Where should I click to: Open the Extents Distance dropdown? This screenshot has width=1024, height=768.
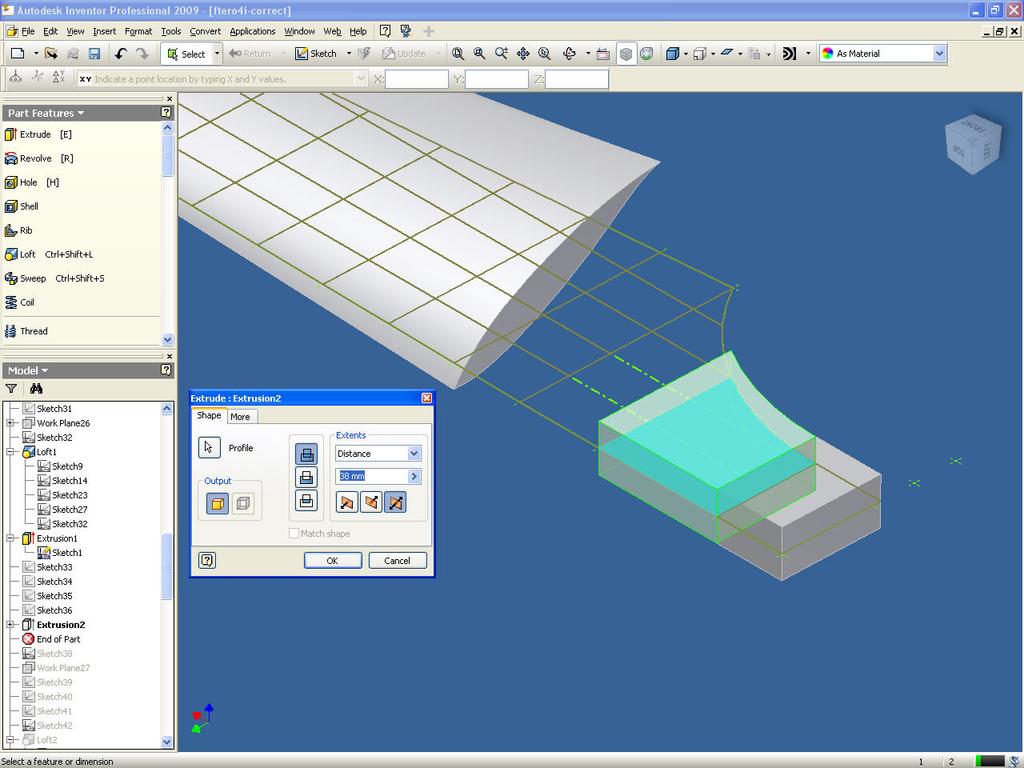coord(414,453)
